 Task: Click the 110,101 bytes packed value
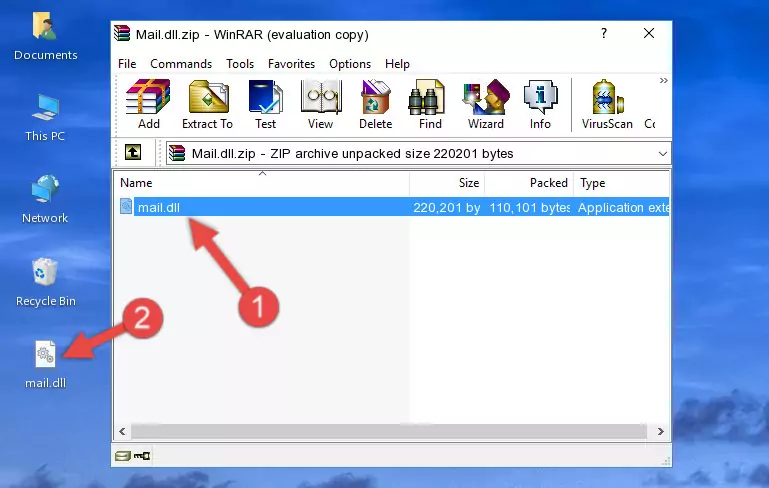pos(530,207)
